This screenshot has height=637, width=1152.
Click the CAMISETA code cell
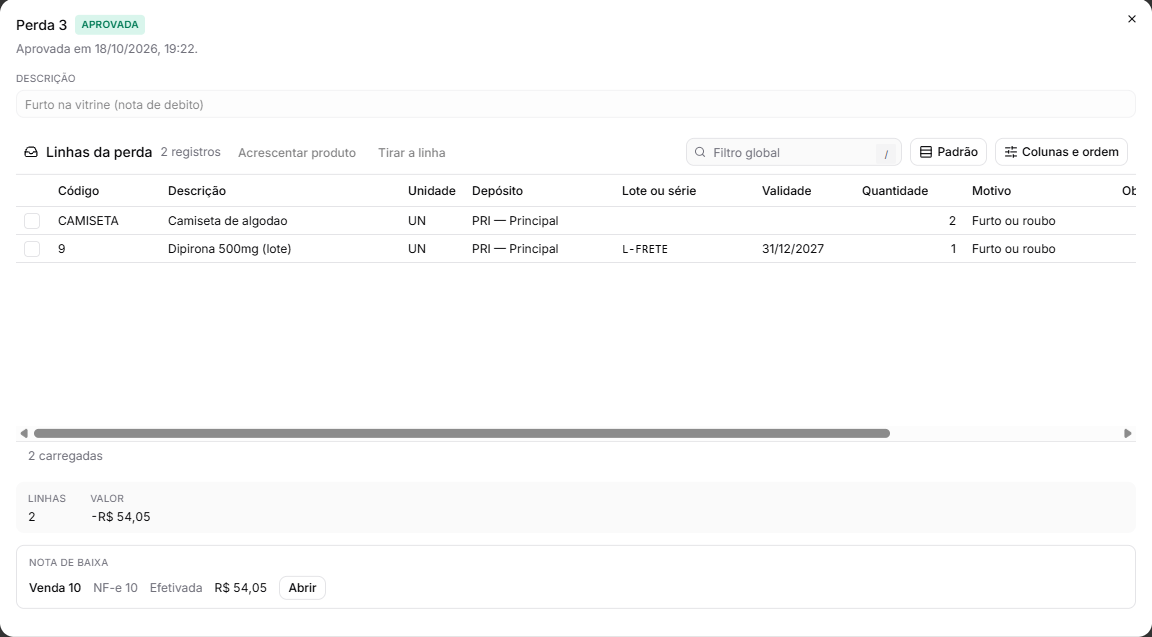coord(88,220)
